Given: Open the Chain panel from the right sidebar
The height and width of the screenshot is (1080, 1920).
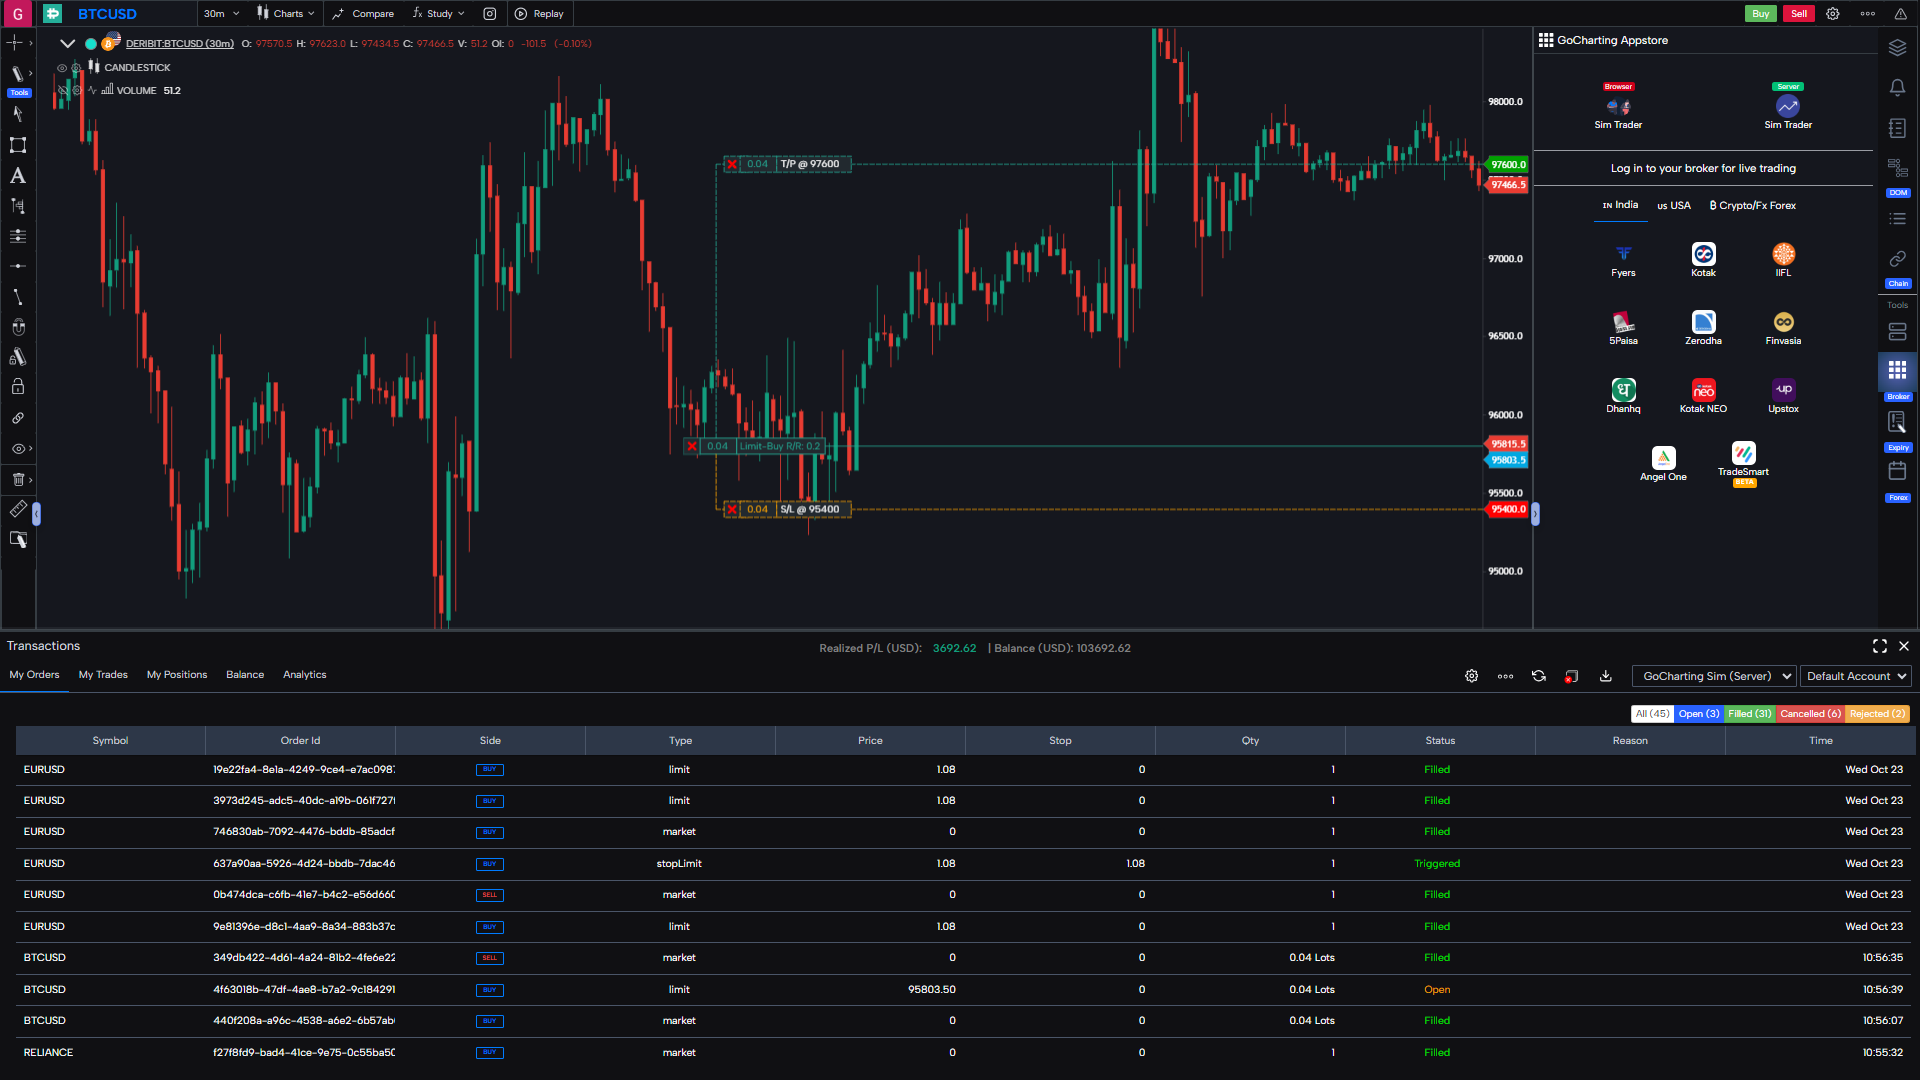Looking at the screenshot, I should pyautogui.click(x=1896, y=258).
